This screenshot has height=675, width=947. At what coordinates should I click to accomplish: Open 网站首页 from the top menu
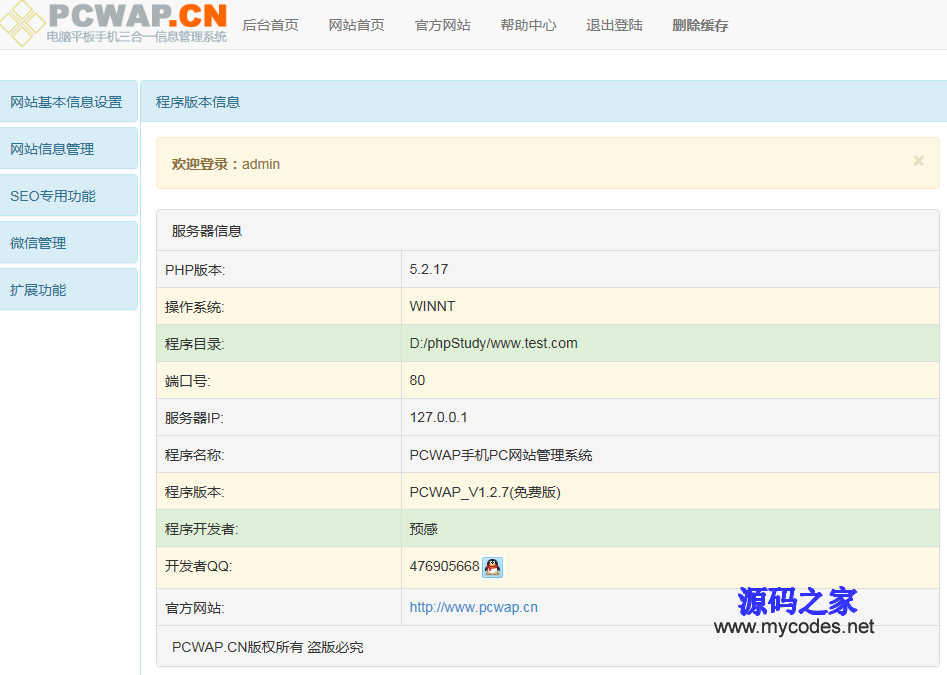(x=356, y=25)
